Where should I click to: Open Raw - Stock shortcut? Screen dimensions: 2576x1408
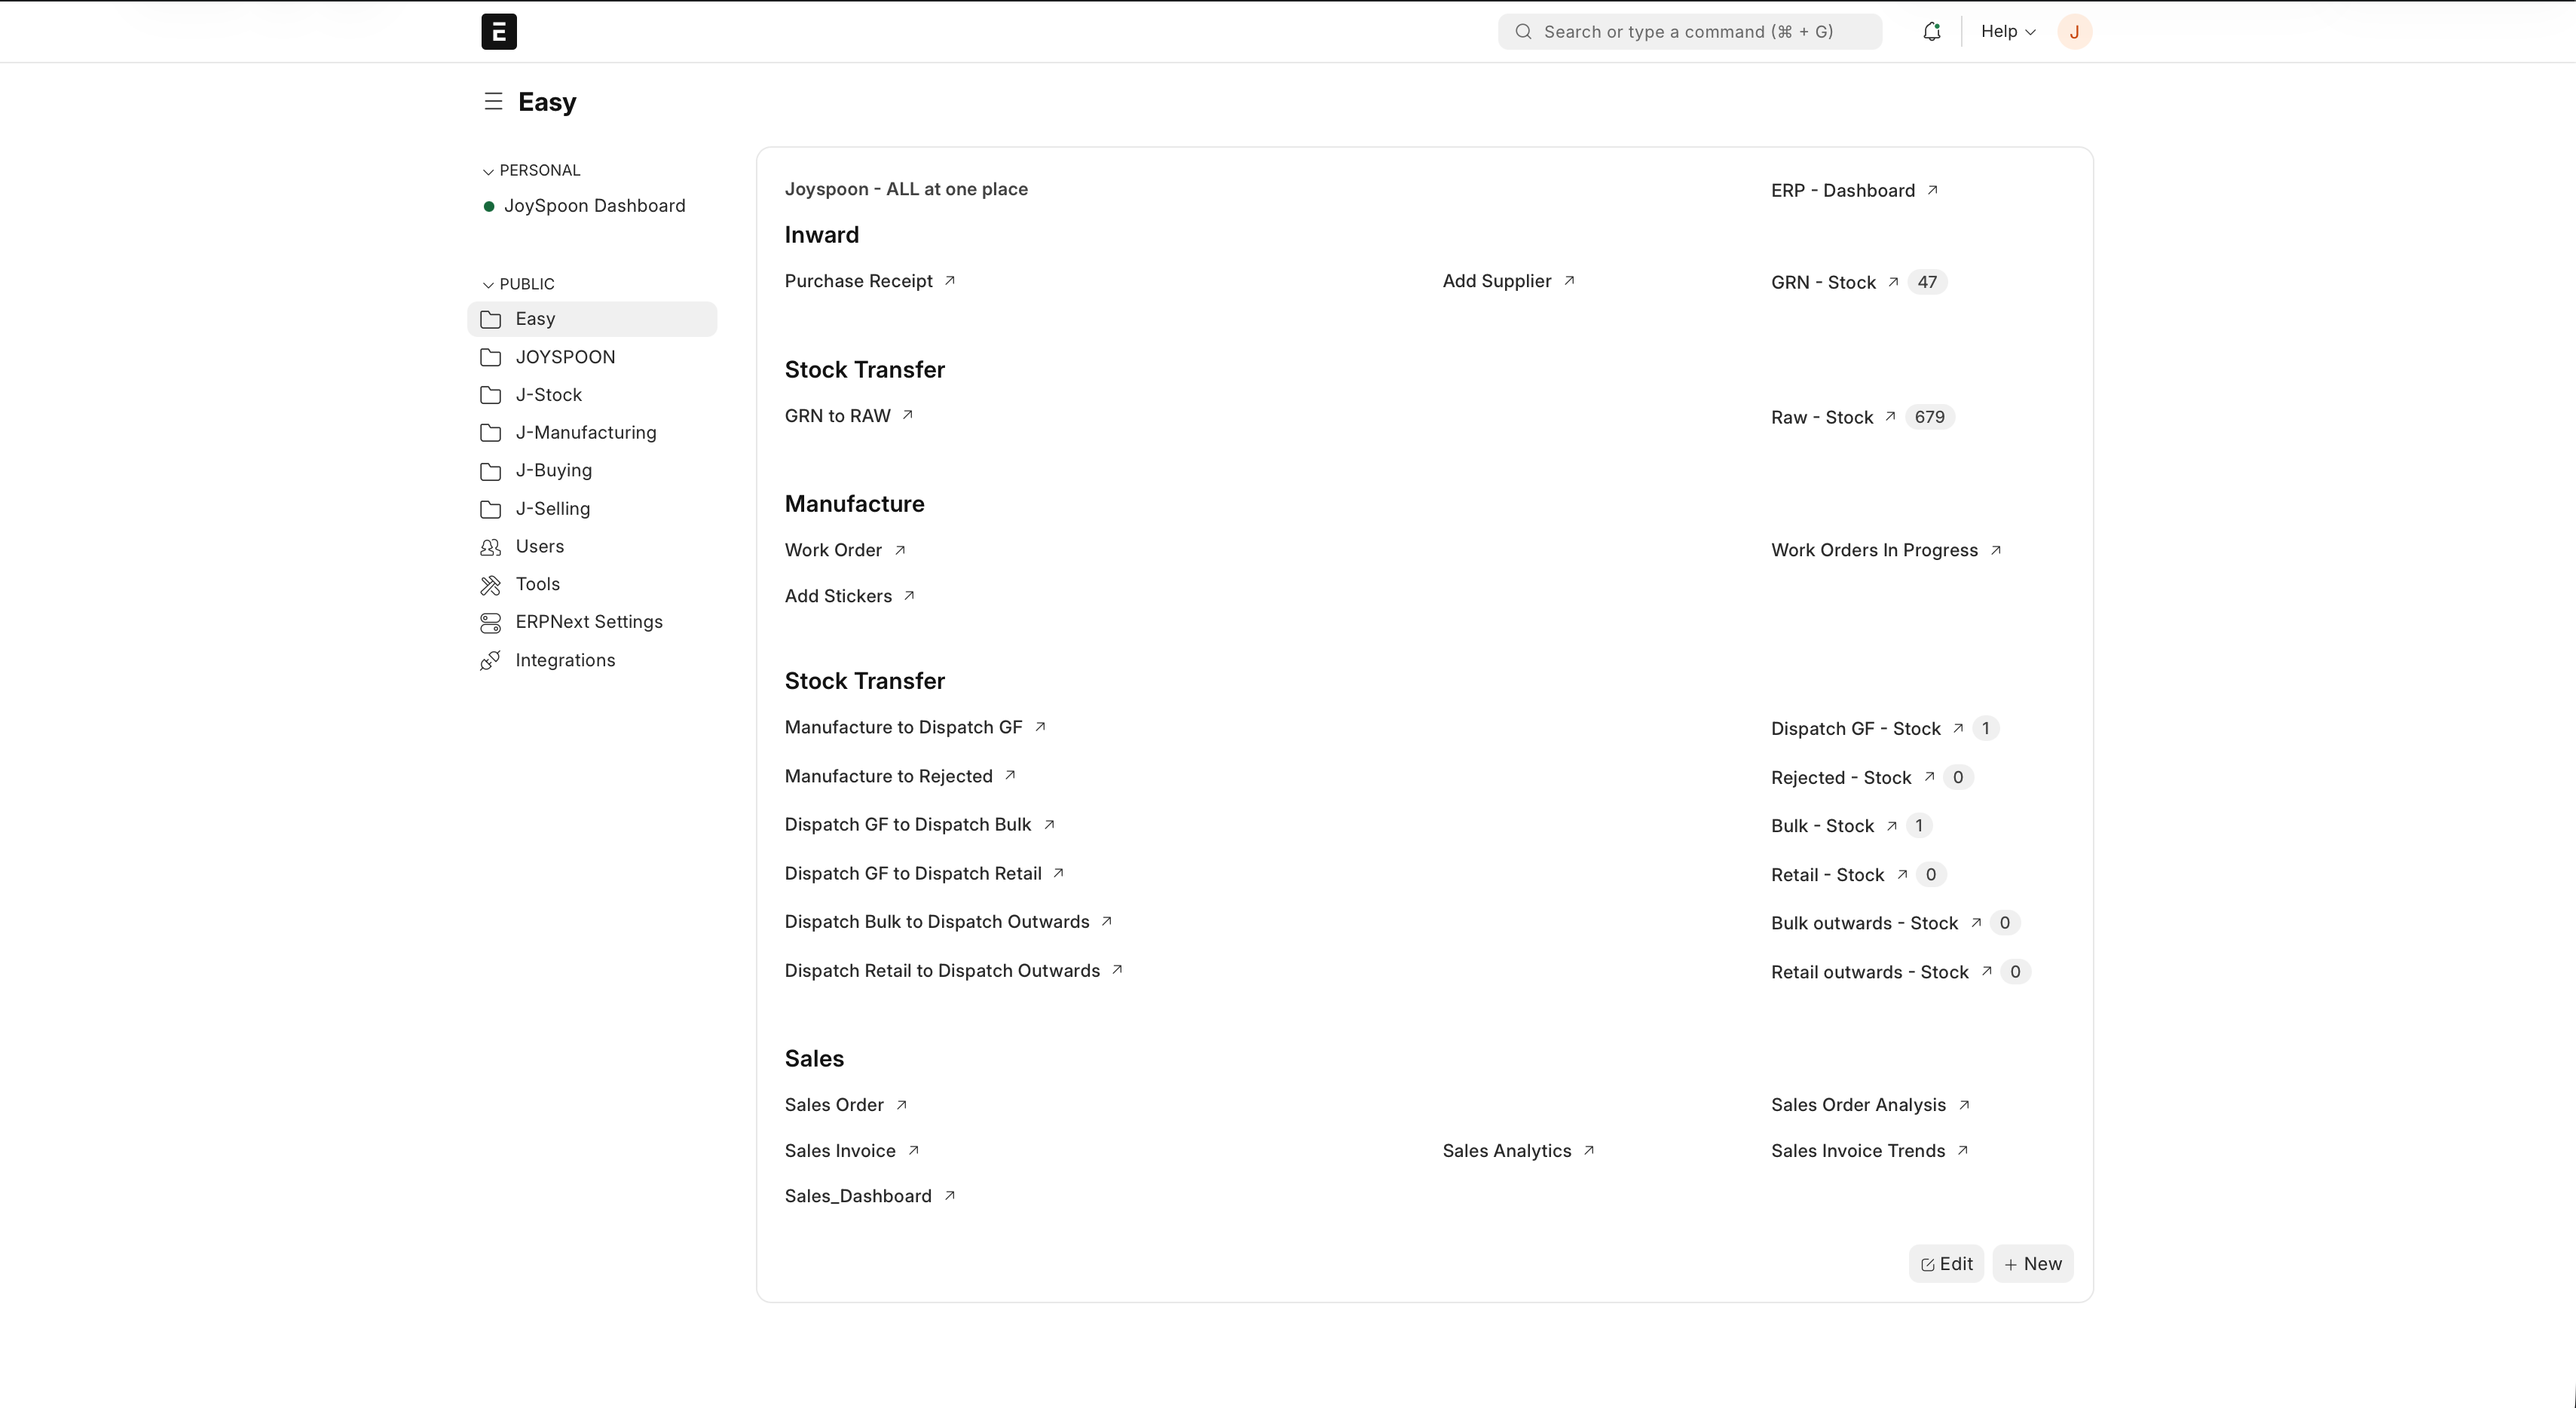pos(1822,417)
